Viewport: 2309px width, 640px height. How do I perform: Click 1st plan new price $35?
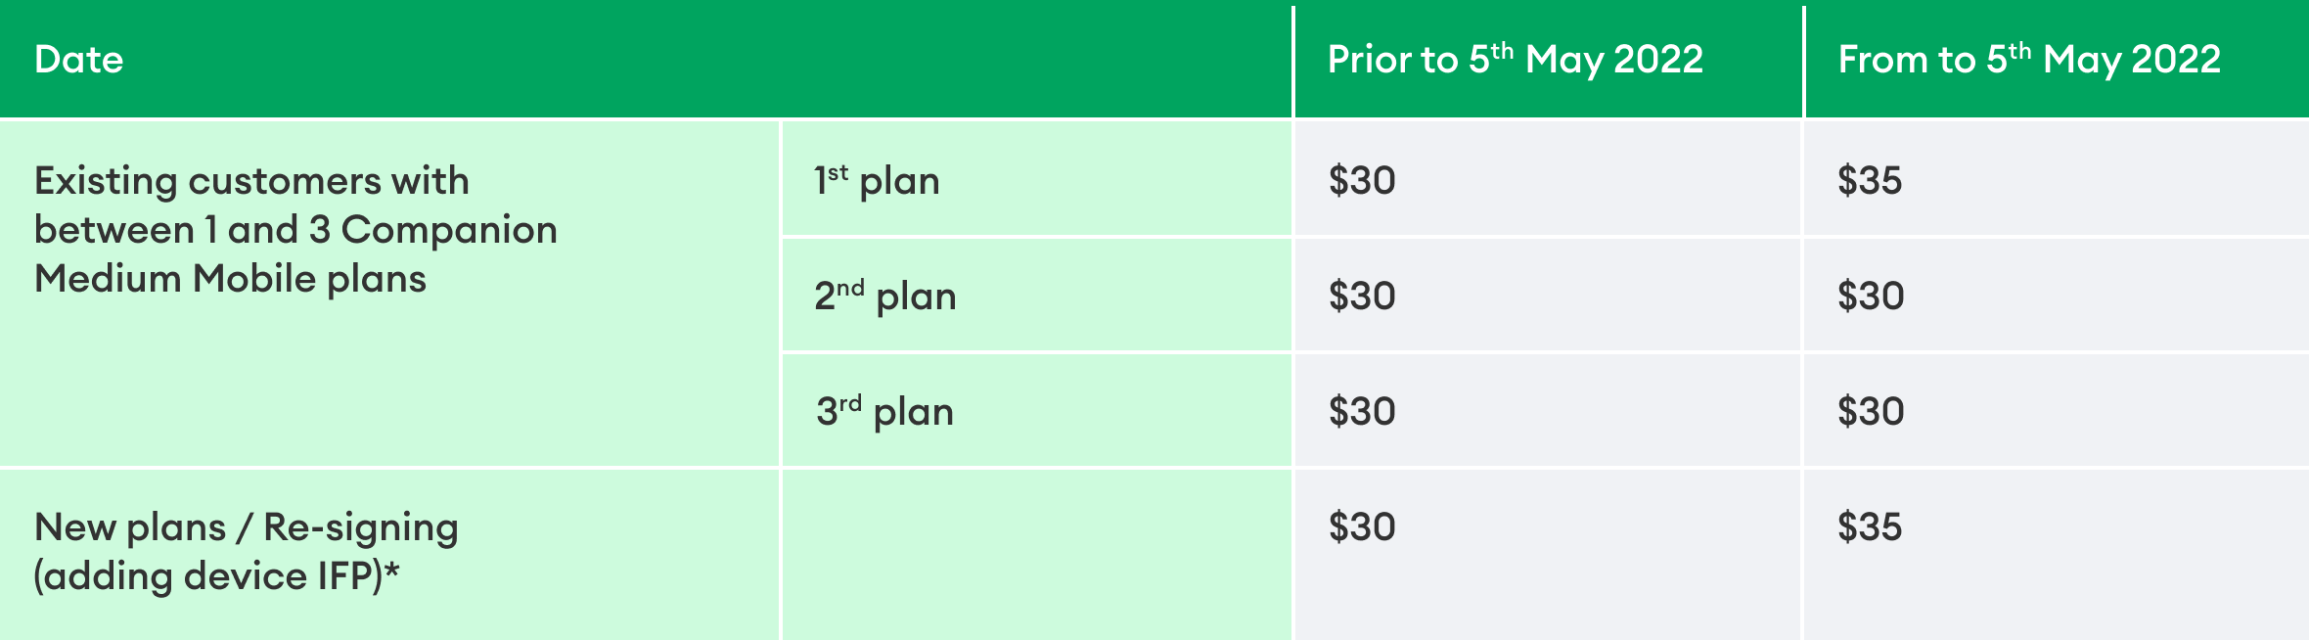(x=1869, y=181)
